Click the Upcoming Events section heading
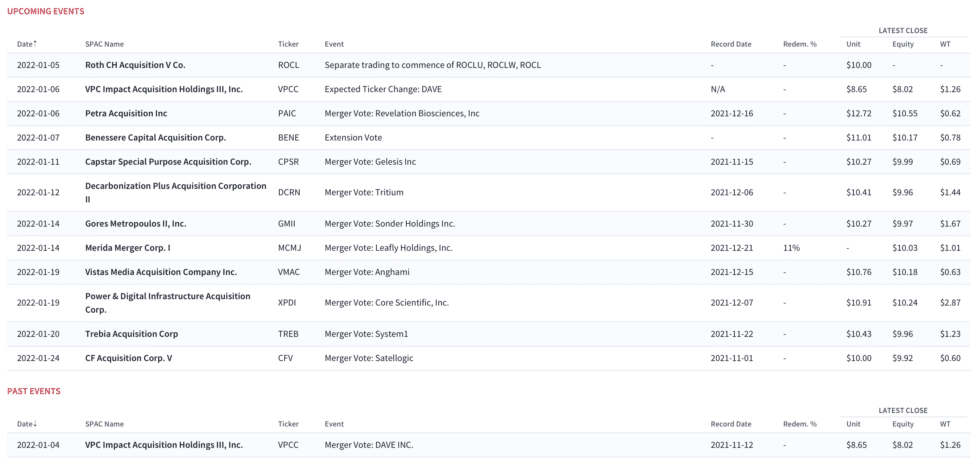980x461 pixels. (46, 11)
